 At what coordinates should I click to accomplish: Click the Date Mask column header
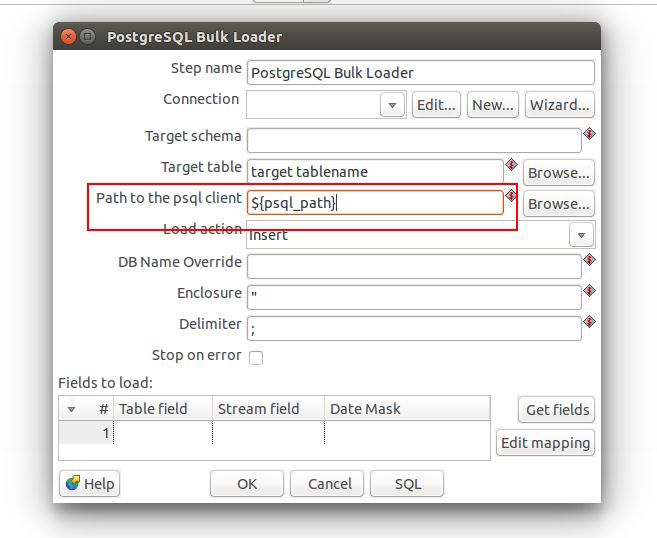click(x=407, y=409)
